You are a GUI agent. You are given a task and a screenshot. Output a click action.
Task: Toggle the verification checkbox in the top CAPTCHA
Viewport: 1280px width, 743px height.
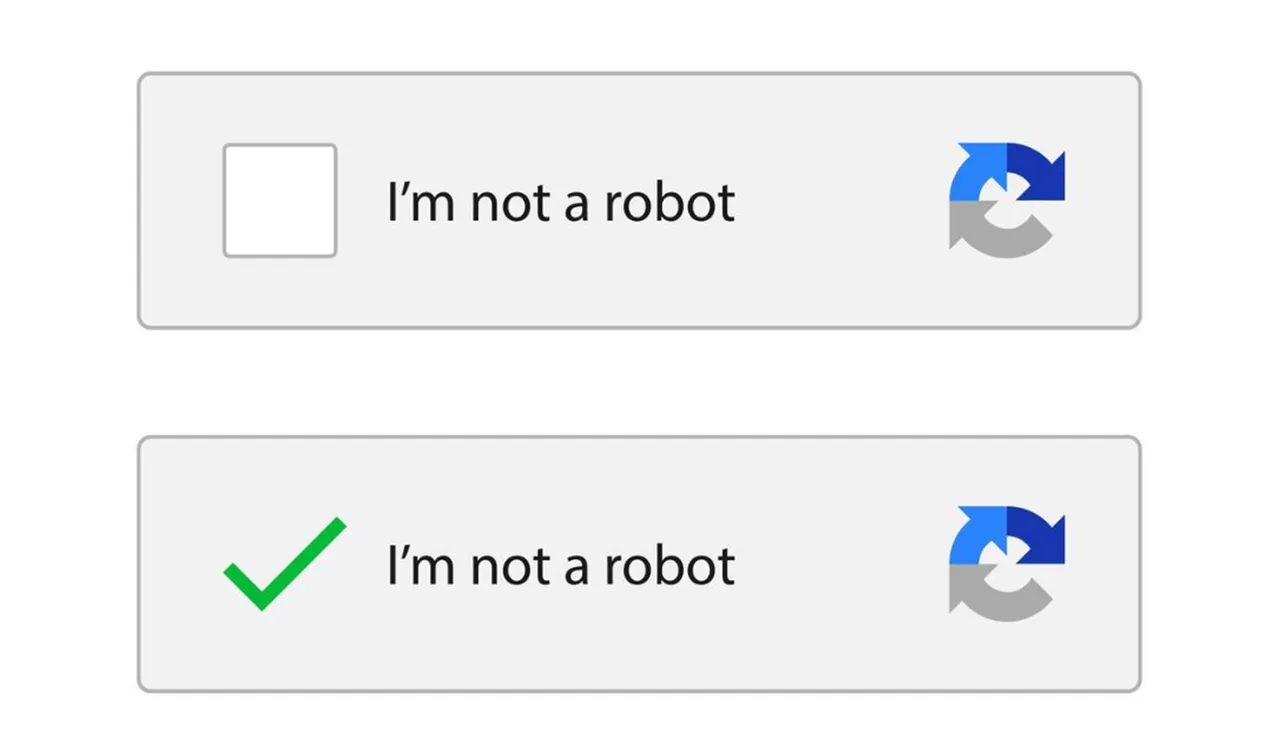279,201
